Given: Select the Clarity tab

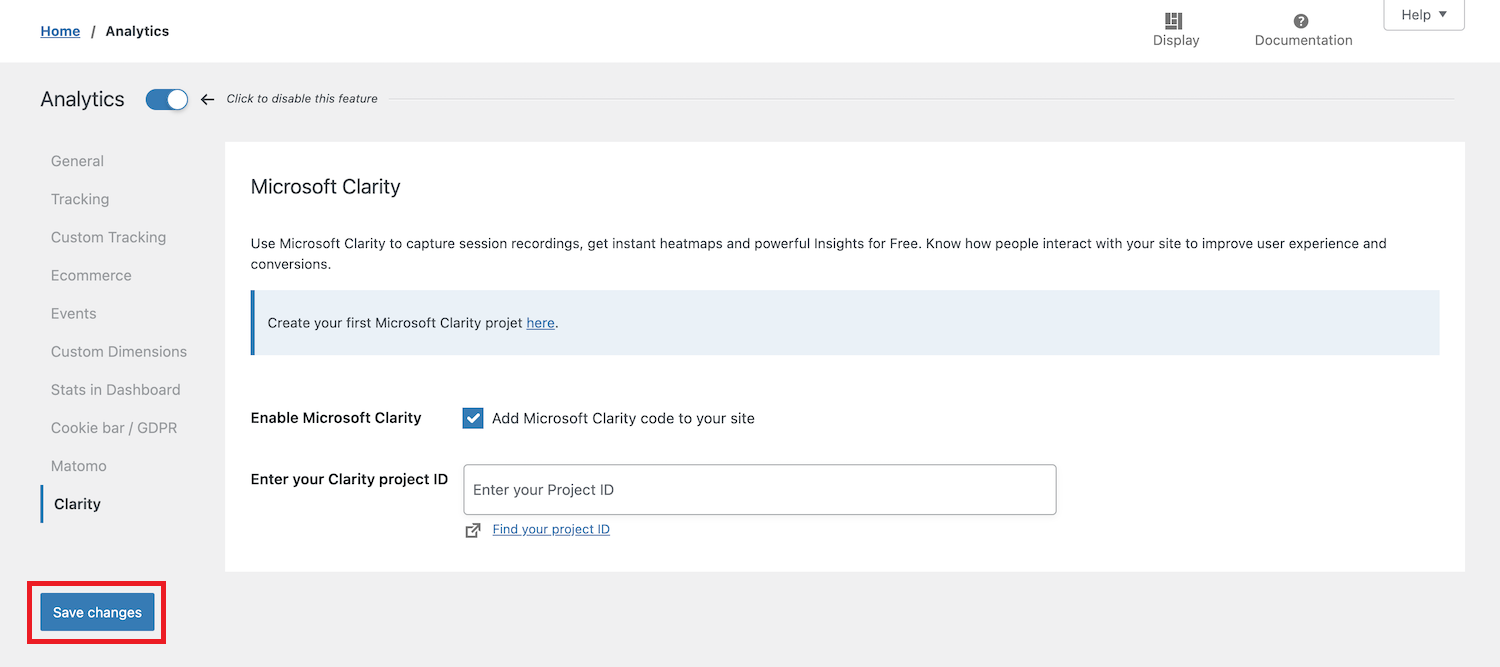Looking at the screenshot, I should 77,504.
